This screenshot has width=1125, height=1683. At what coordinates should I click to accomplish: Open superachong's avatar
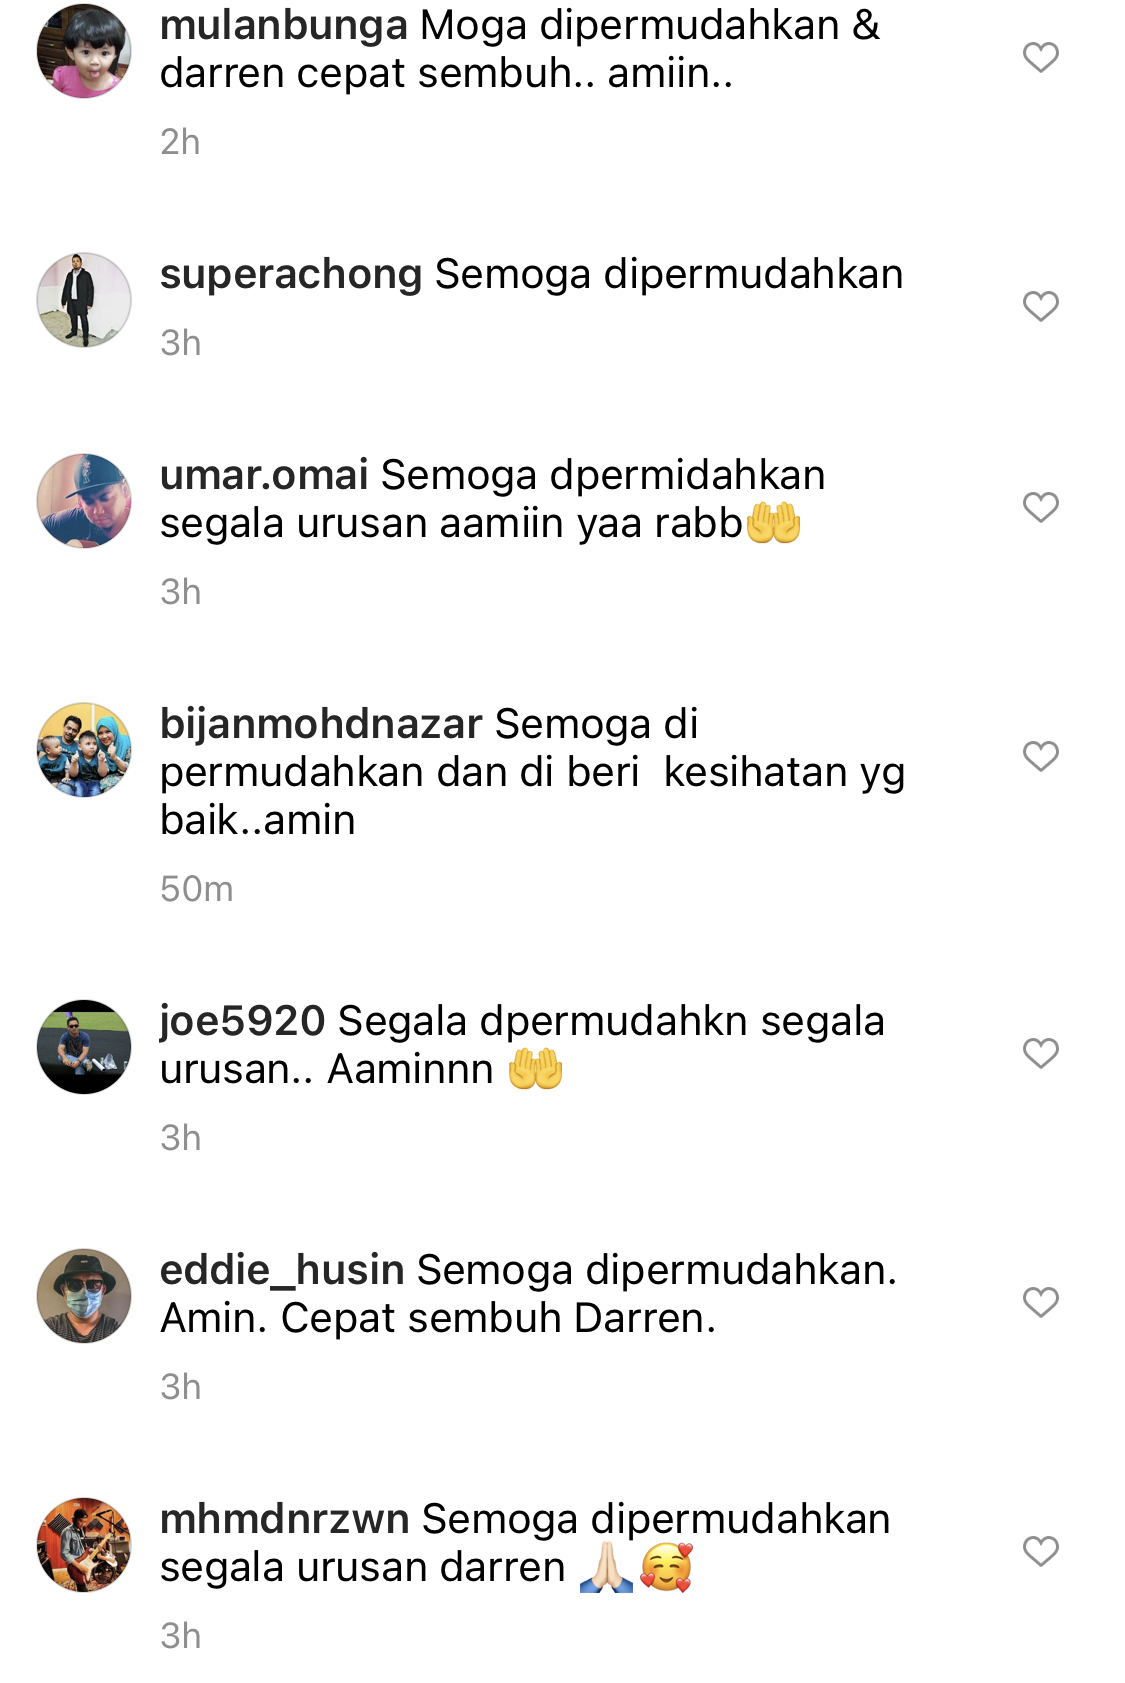(84, 300)
